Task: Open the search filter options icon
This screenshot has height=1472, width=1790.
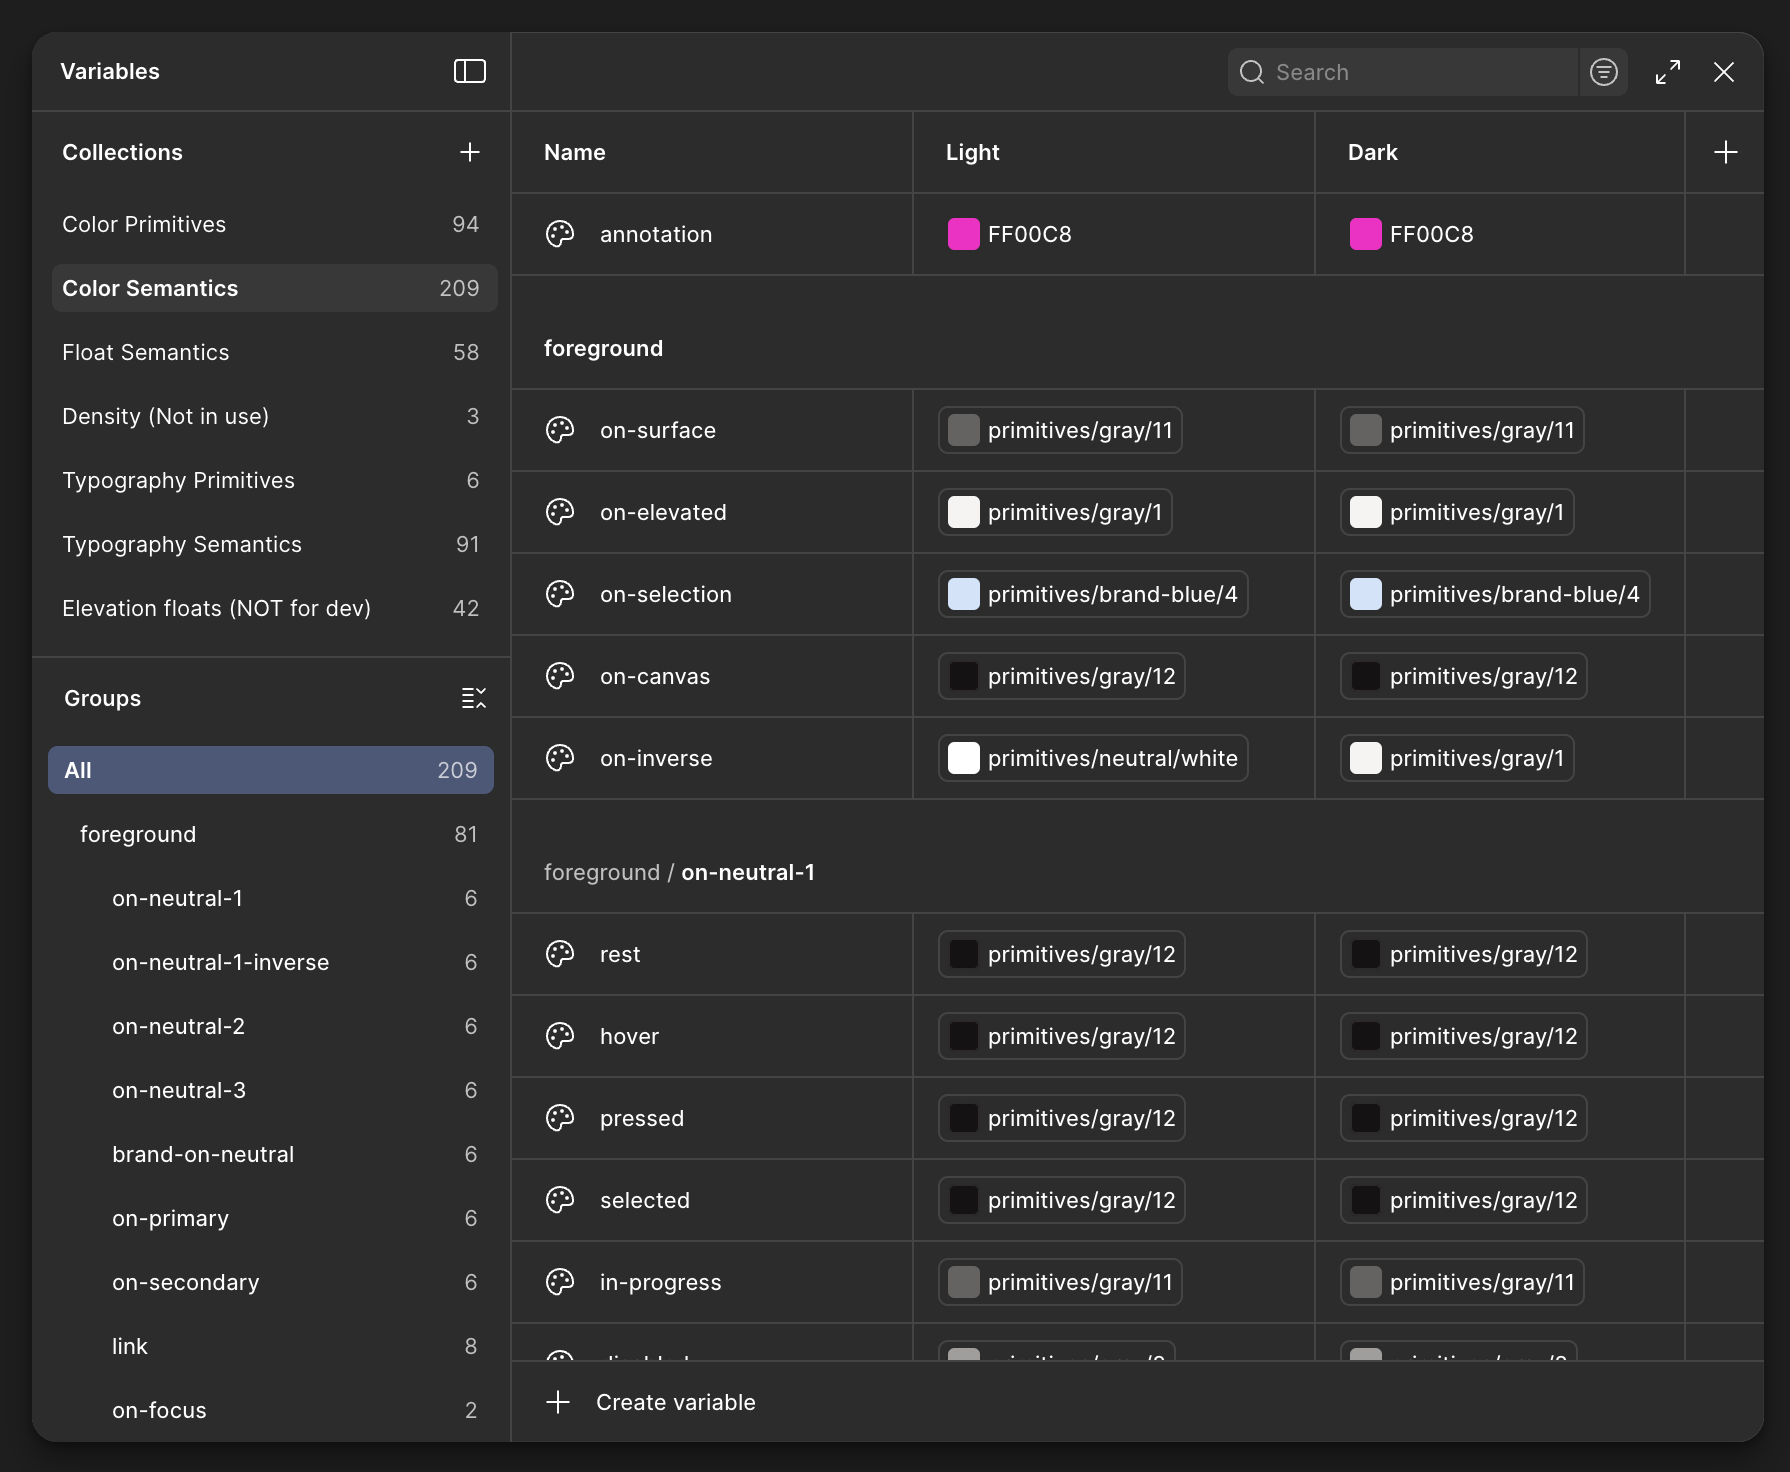Action: coord(1604,72)
